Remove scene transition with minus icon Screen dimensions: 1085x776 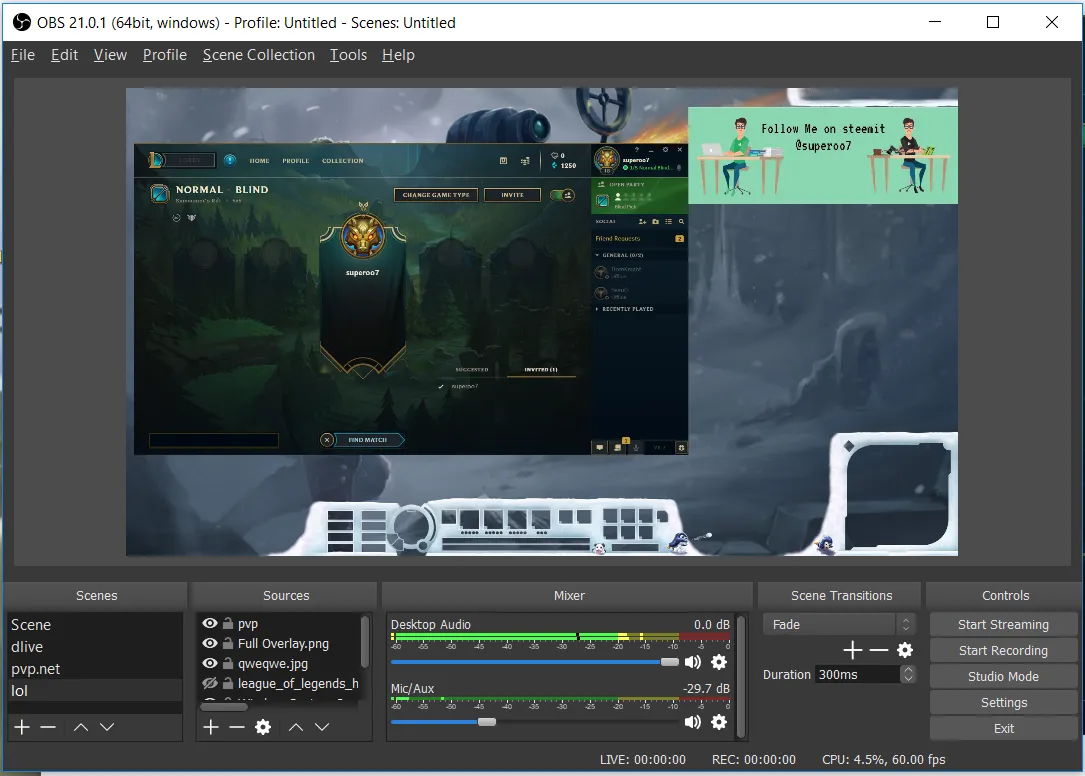(x=879, y=650)
